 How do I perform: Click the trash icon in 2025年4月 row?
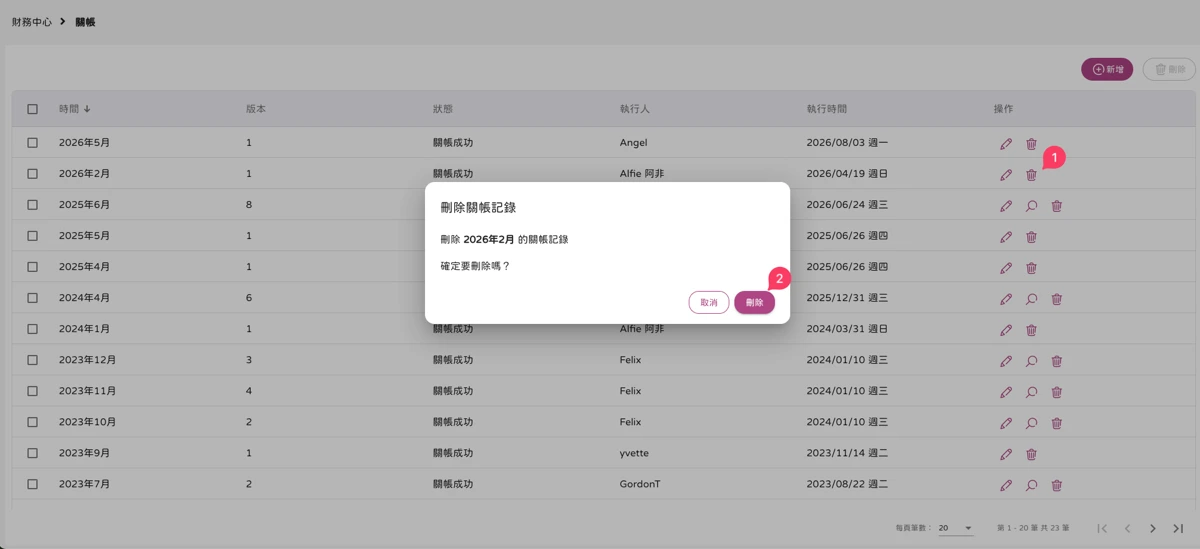click(x=1031, y=268)
